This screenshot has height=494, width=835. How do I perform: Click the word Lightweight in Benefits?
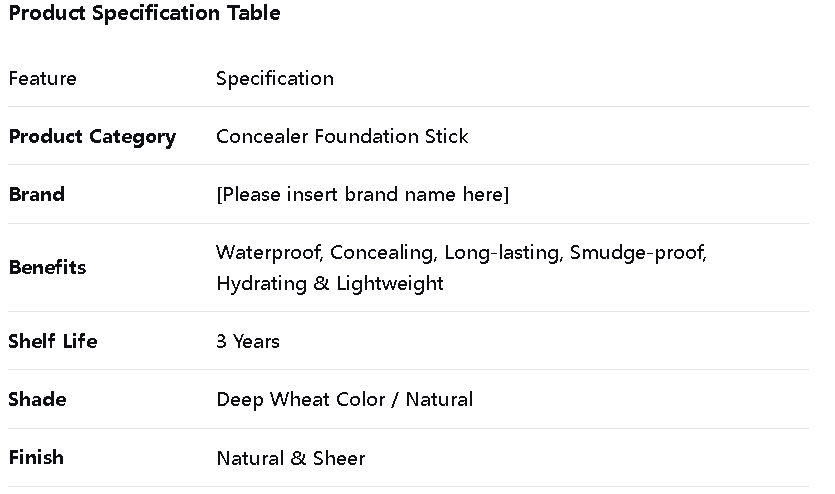(x=389, y=283)
